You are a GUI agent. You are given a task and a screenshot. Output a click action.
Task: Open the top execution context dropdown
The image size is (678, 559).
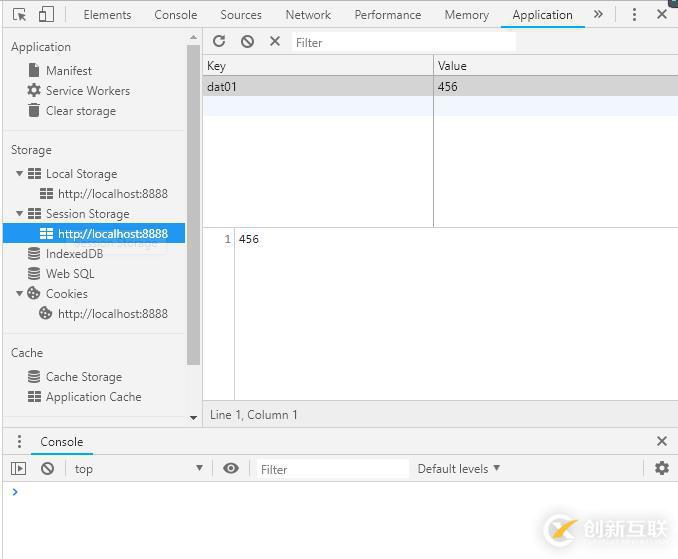click(138, 469)
